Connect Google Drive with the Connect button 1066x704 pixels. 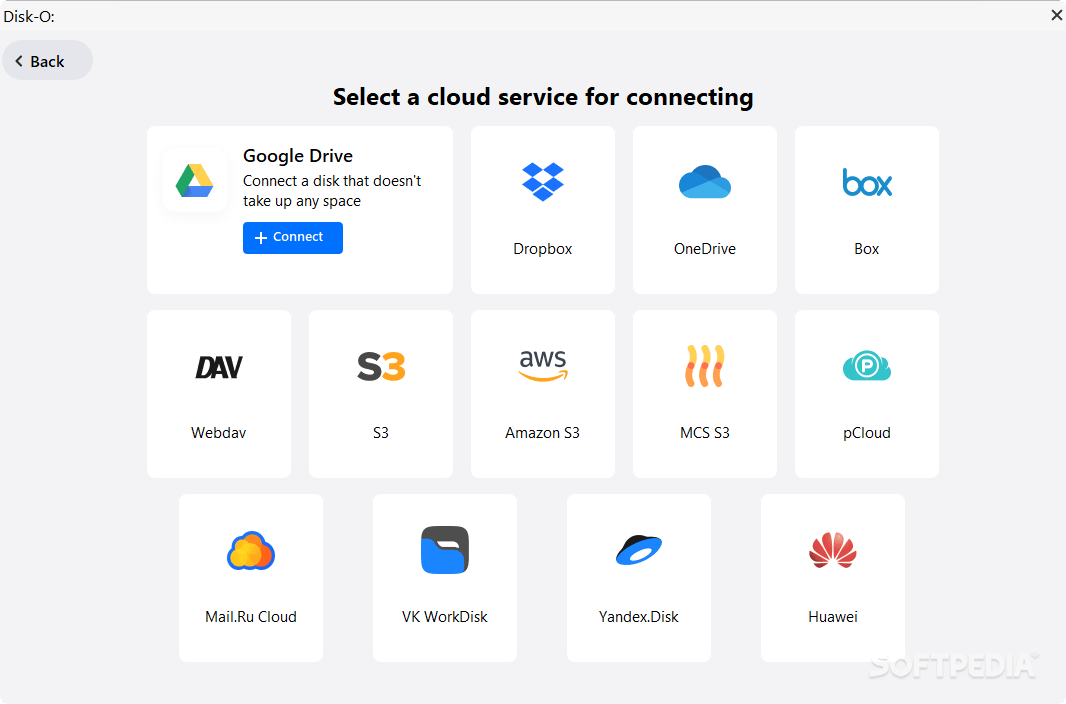292,237
